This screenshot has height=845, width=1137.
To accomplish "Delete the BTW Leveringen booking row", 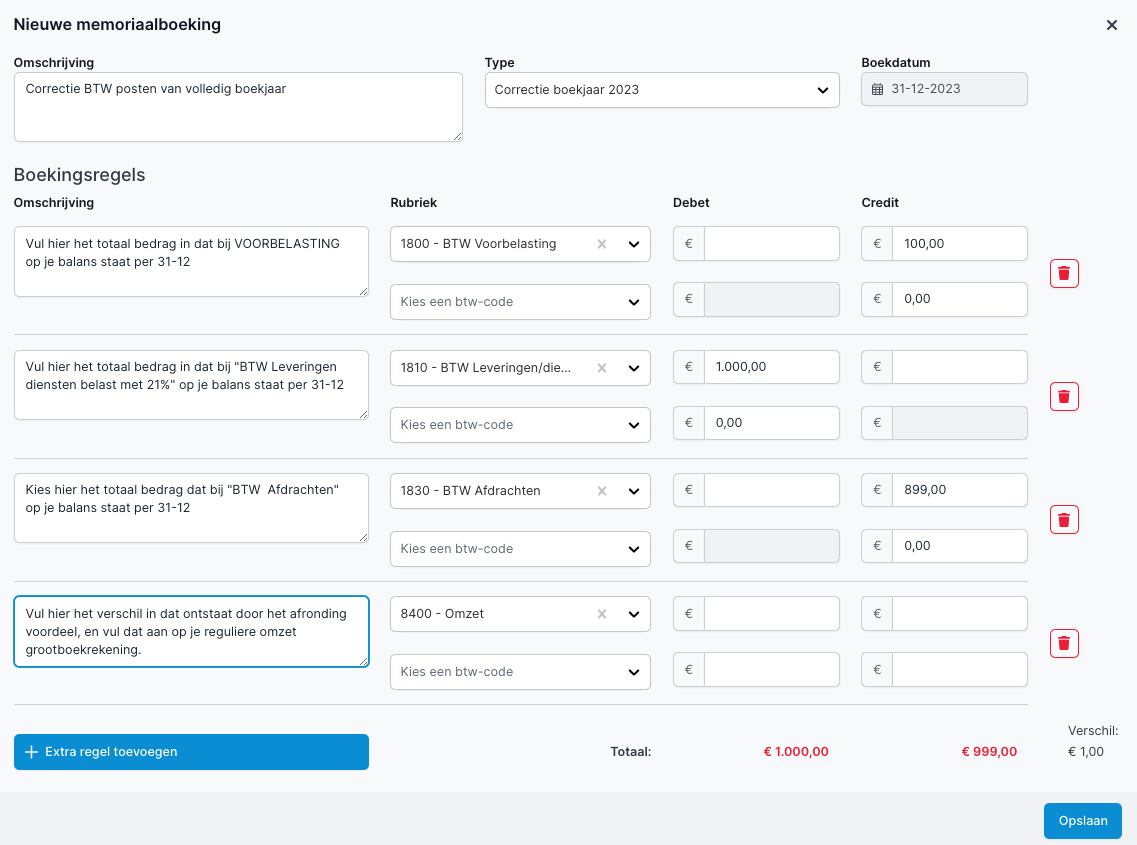I will click(1064, 397).
